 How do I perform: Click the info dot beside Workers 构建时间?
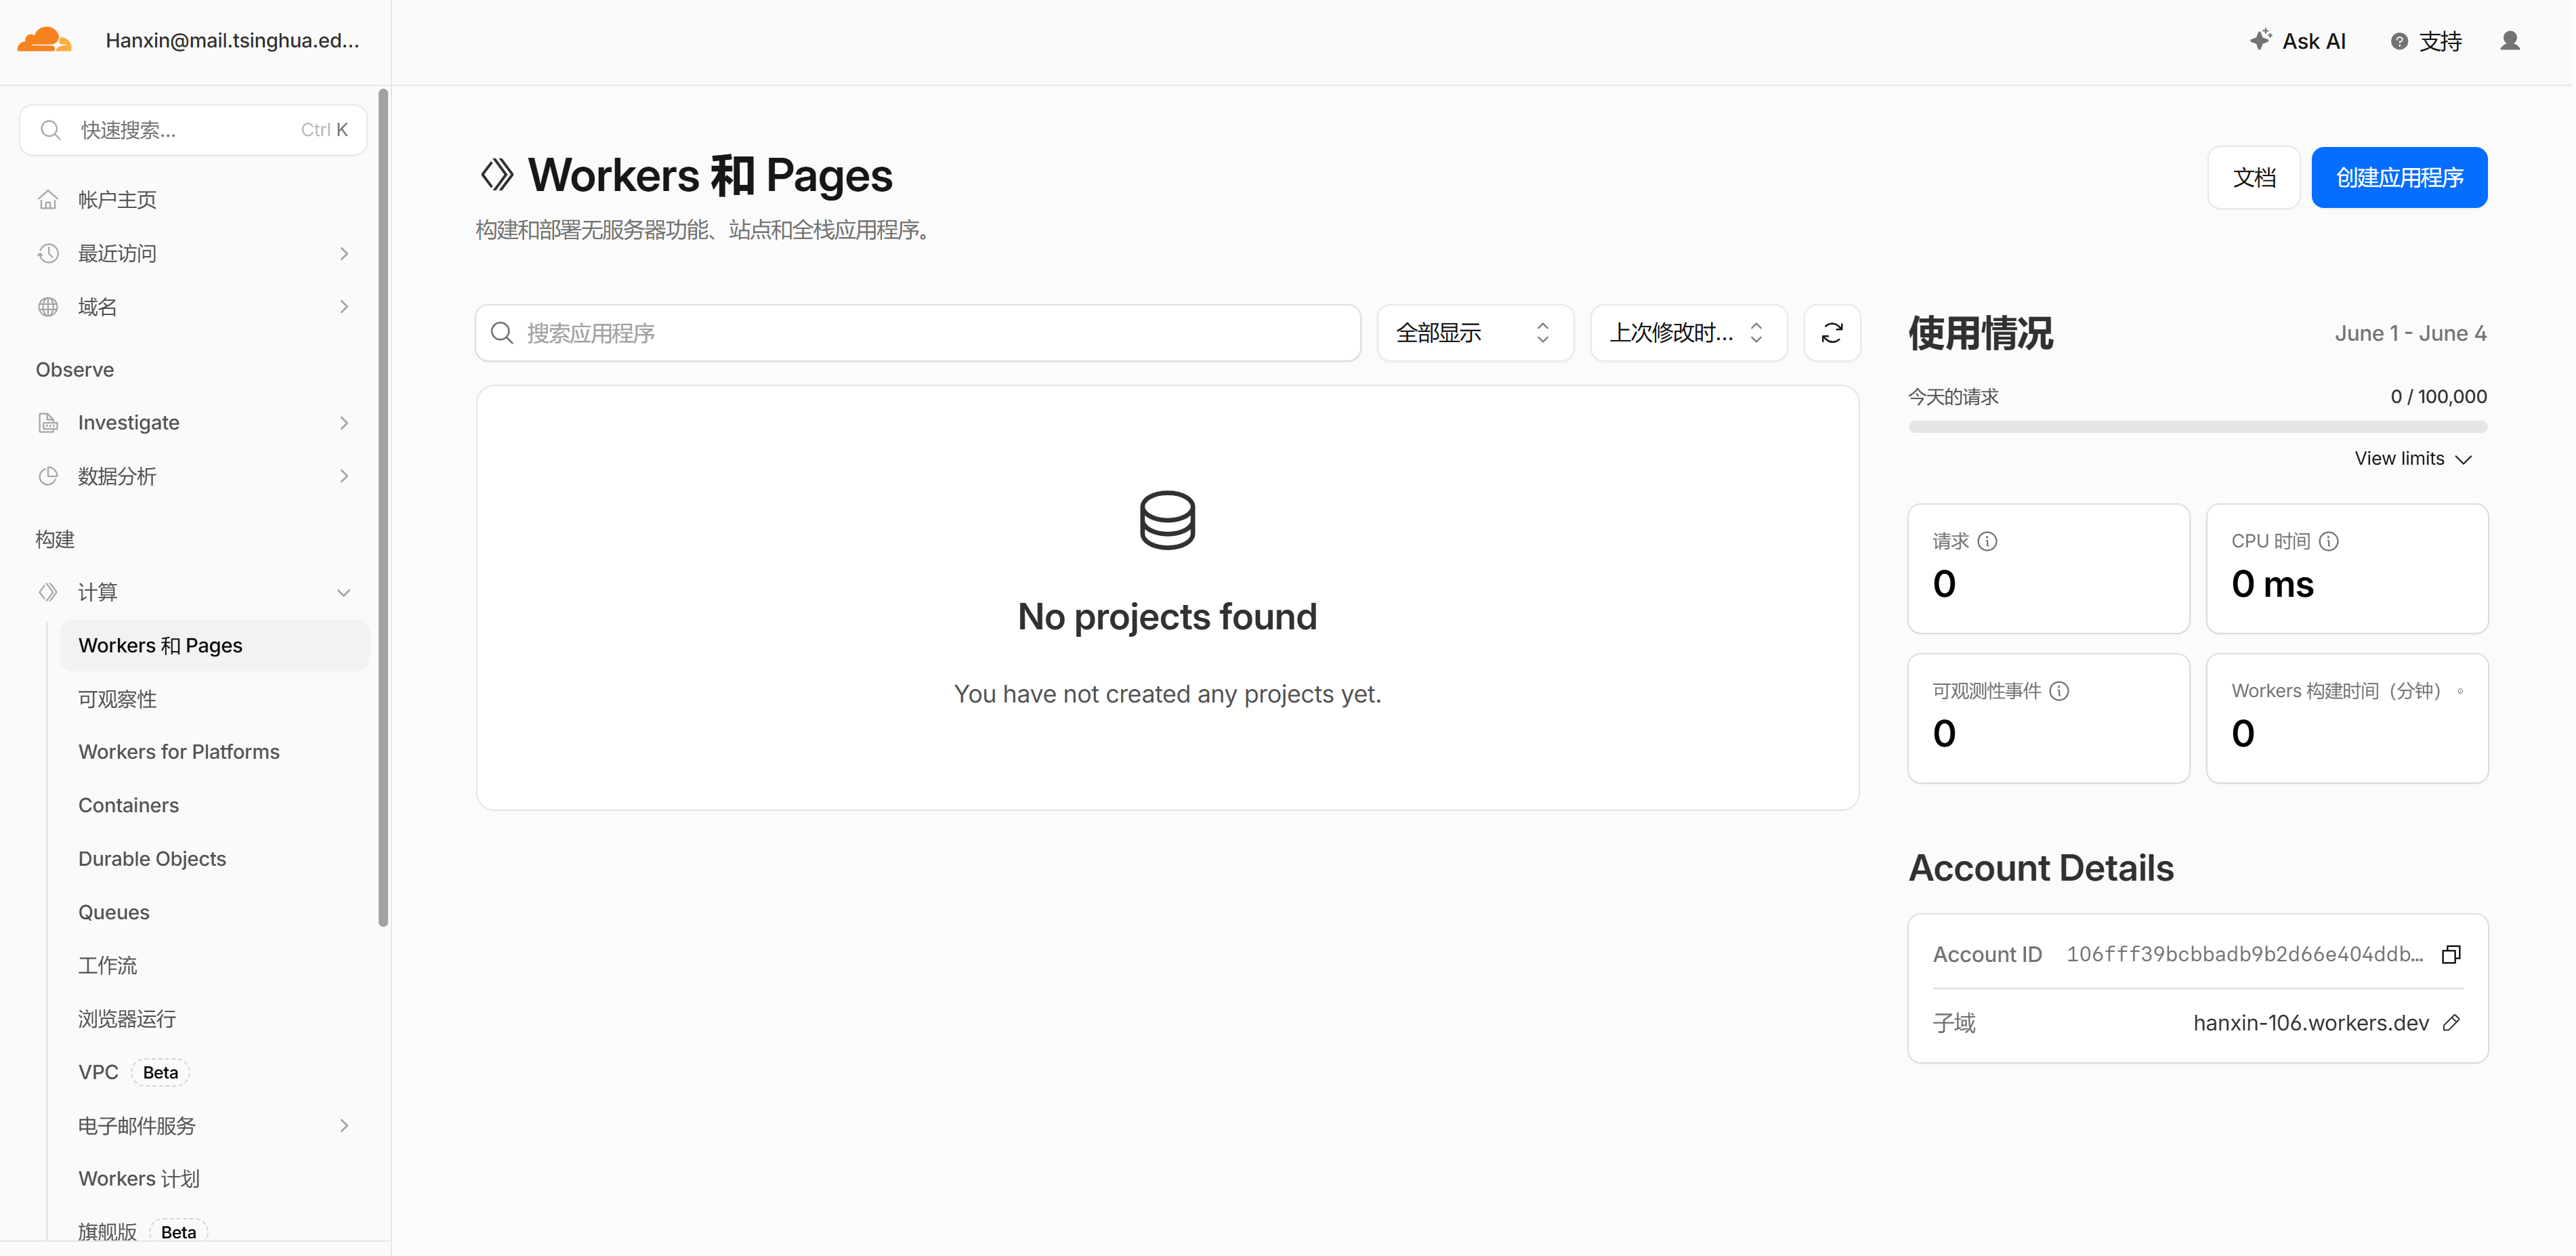point(2460,691)
